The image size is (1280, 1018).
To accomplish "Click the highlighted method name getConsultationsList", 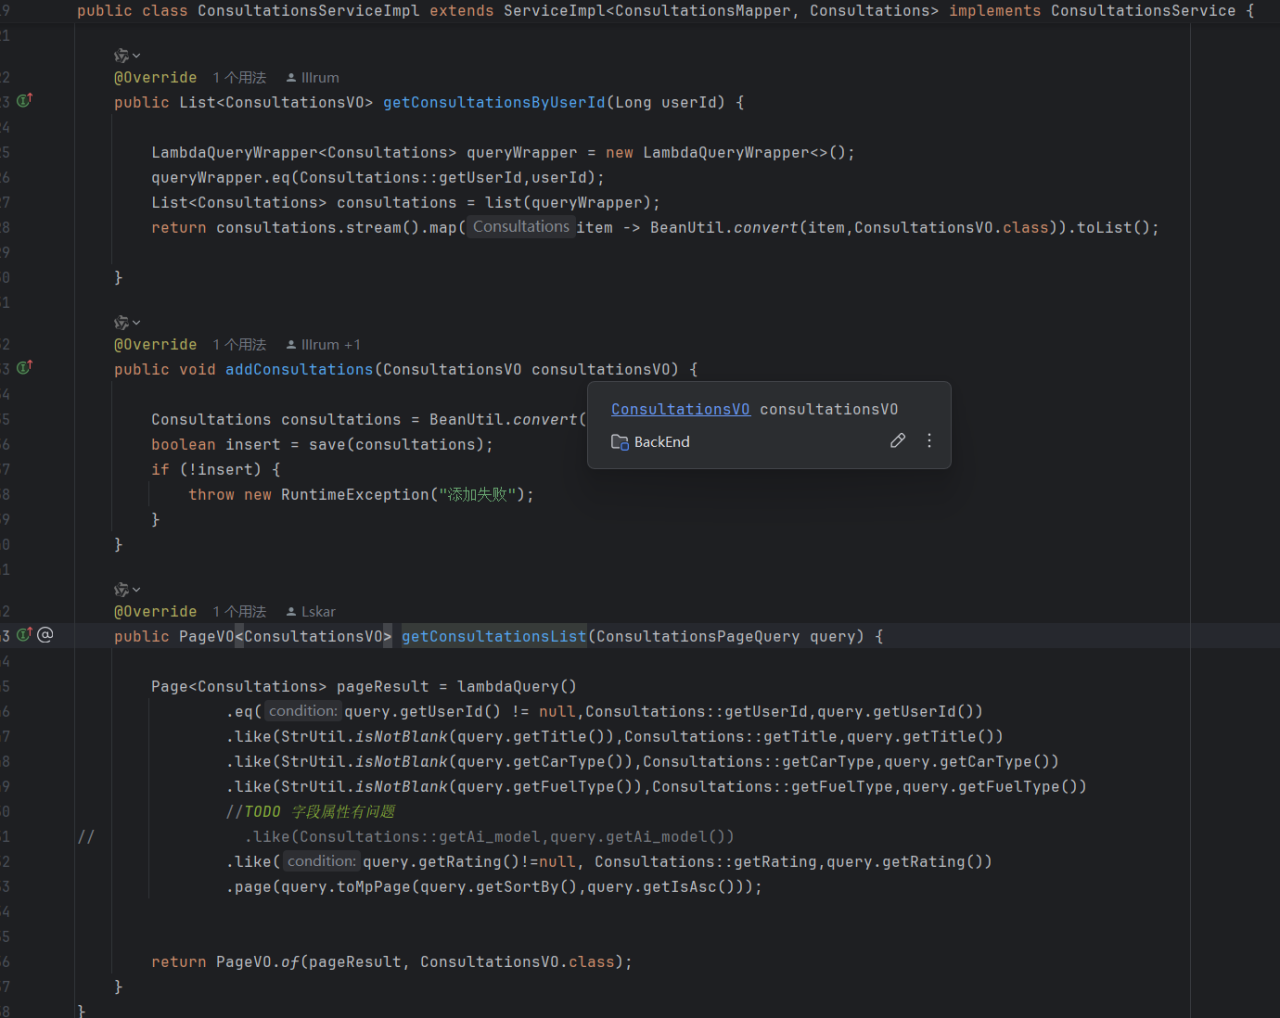I will (x=494, y=637).
